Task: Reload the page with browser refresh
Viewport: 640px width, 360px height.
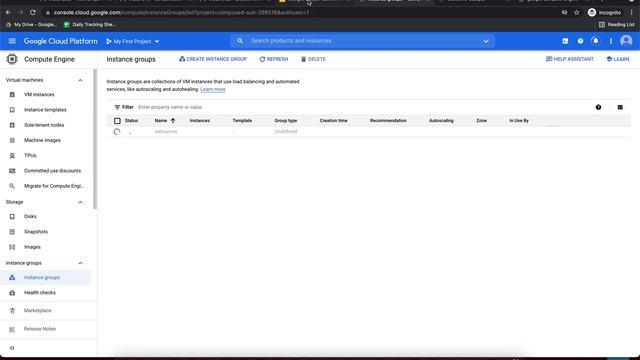Action: pyautogui.click(x=33, y=13)
